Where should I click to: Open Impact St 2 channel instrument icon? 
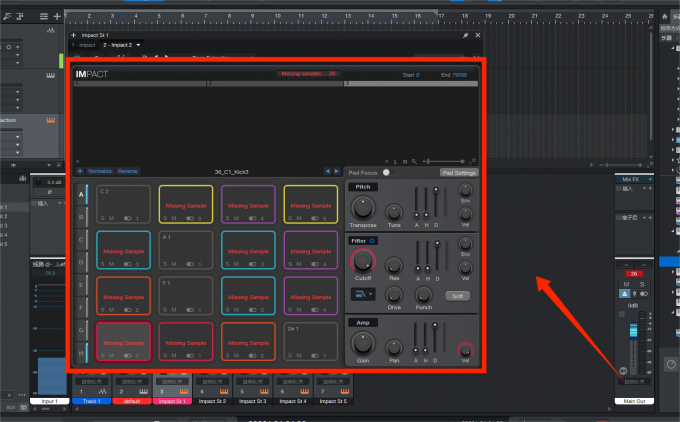tap(224, 391)
